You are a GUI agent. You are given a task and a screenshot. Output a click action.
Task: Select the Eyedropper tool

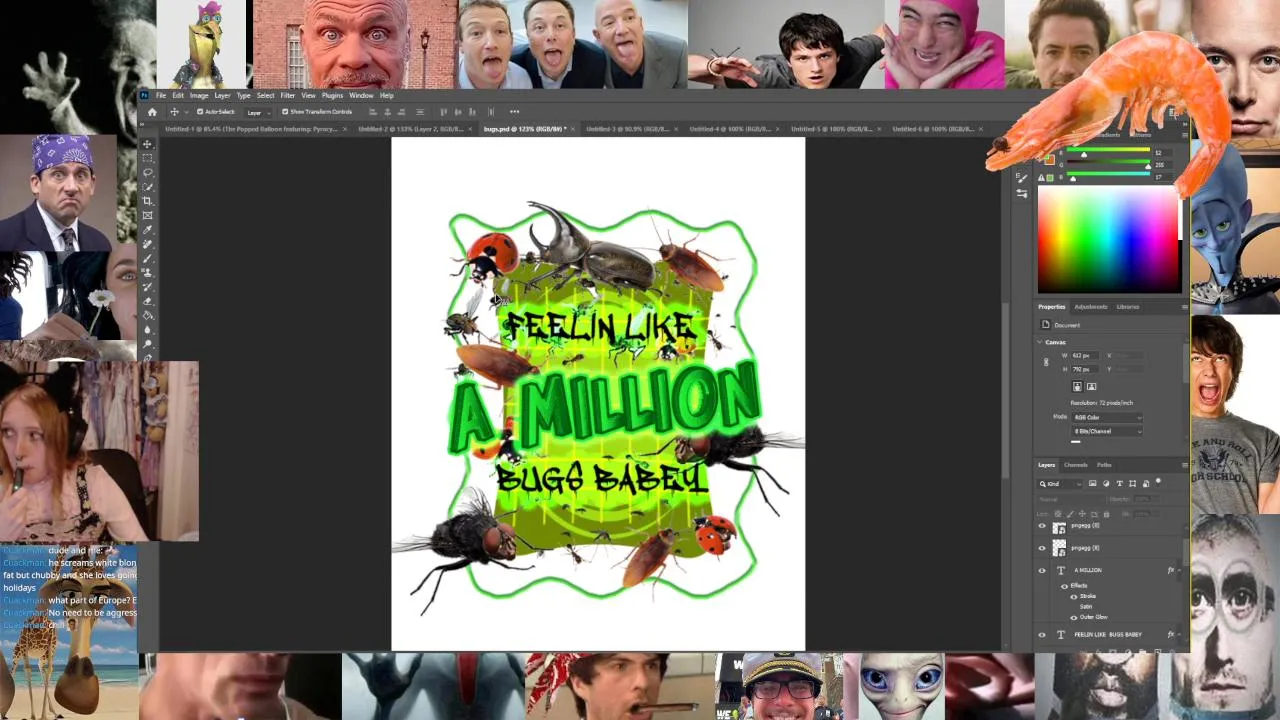(x=147, y=230)
